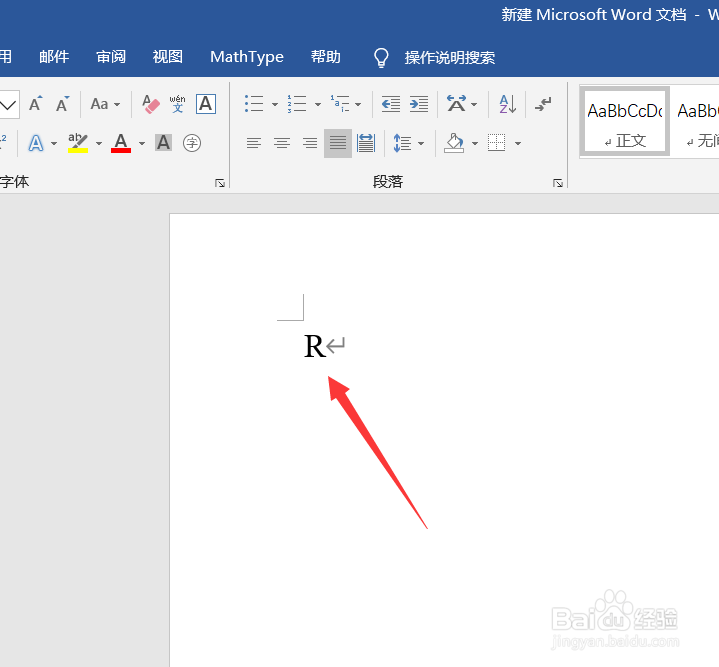The width and height of the screenshot is (719, 667).
Task: Open the partially visible 引用 tab
Action: coord(6,57)
